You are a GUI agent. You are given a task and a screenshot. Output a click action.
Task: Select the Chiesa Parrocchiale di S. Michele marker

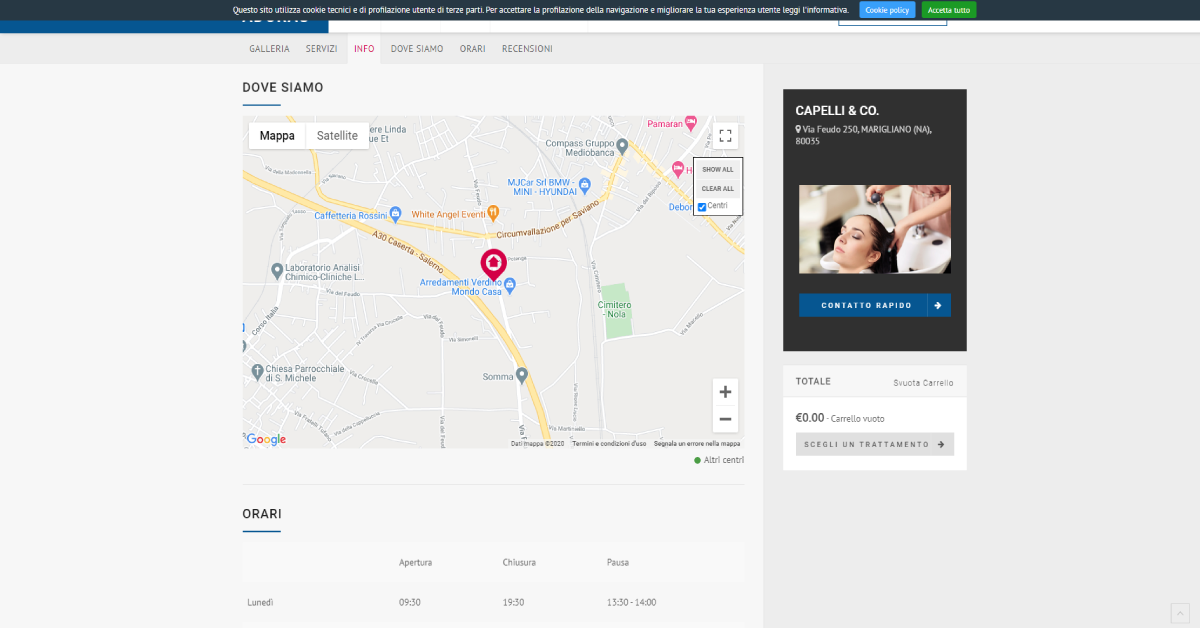(x=256, y=372)
